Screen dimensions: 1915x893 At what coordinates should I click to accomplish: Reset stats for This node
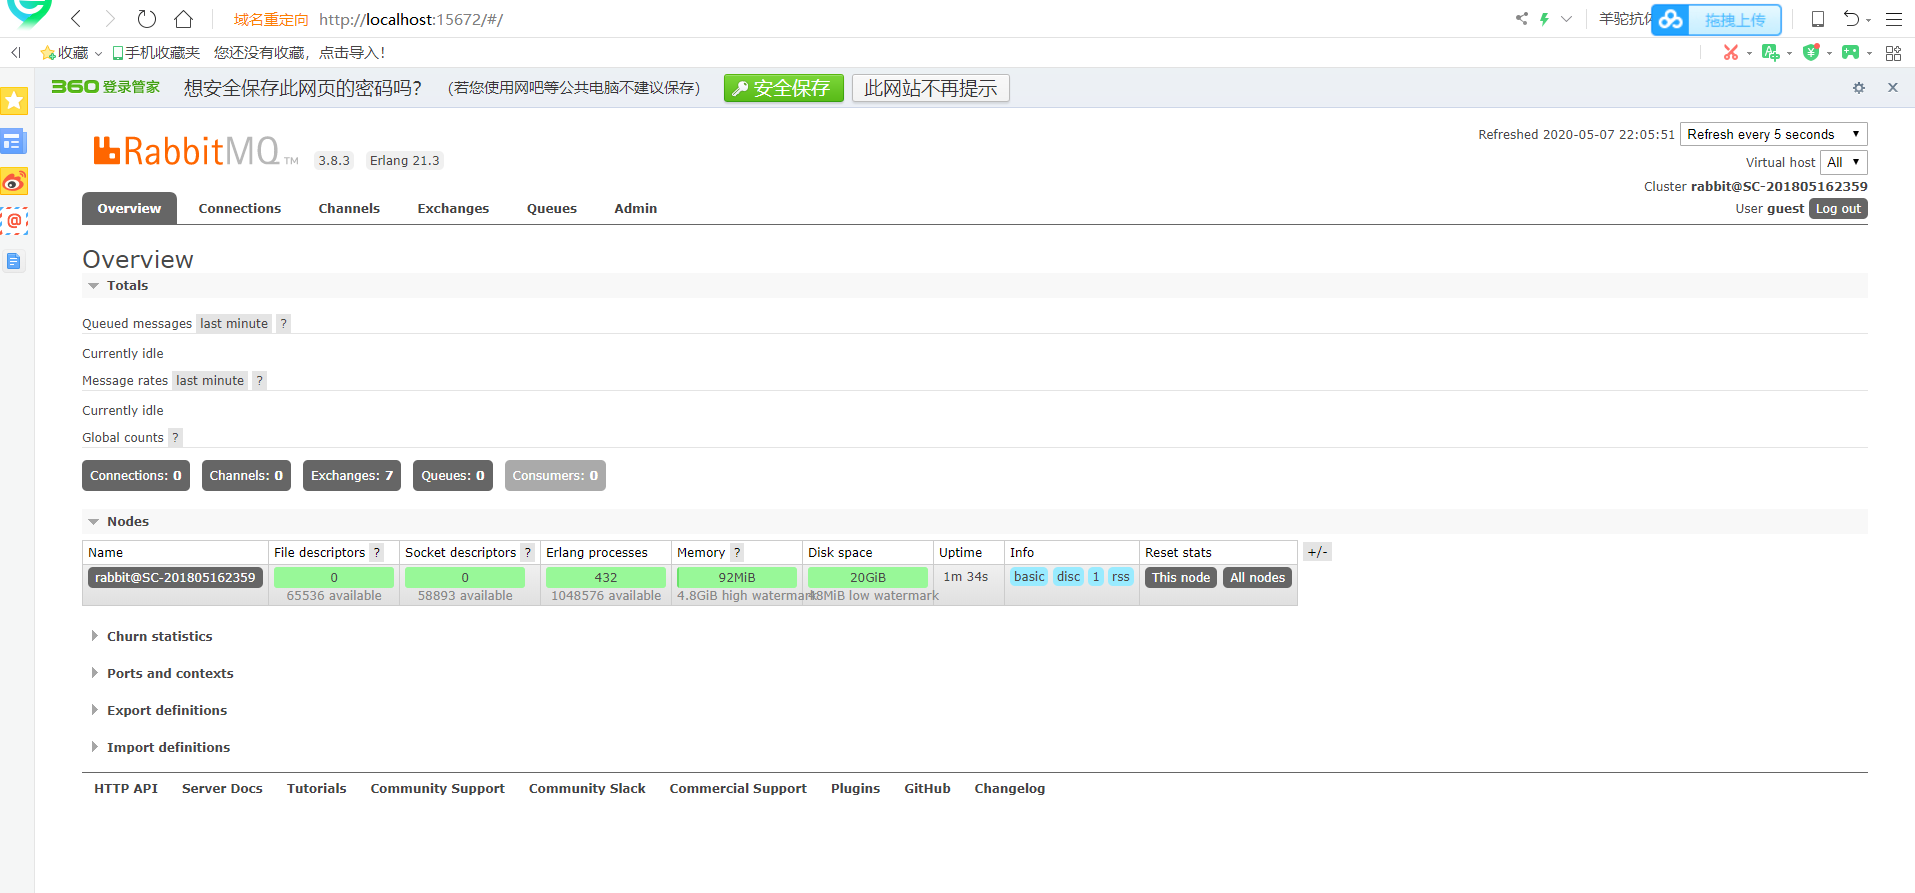click(x=1181, y=577)
